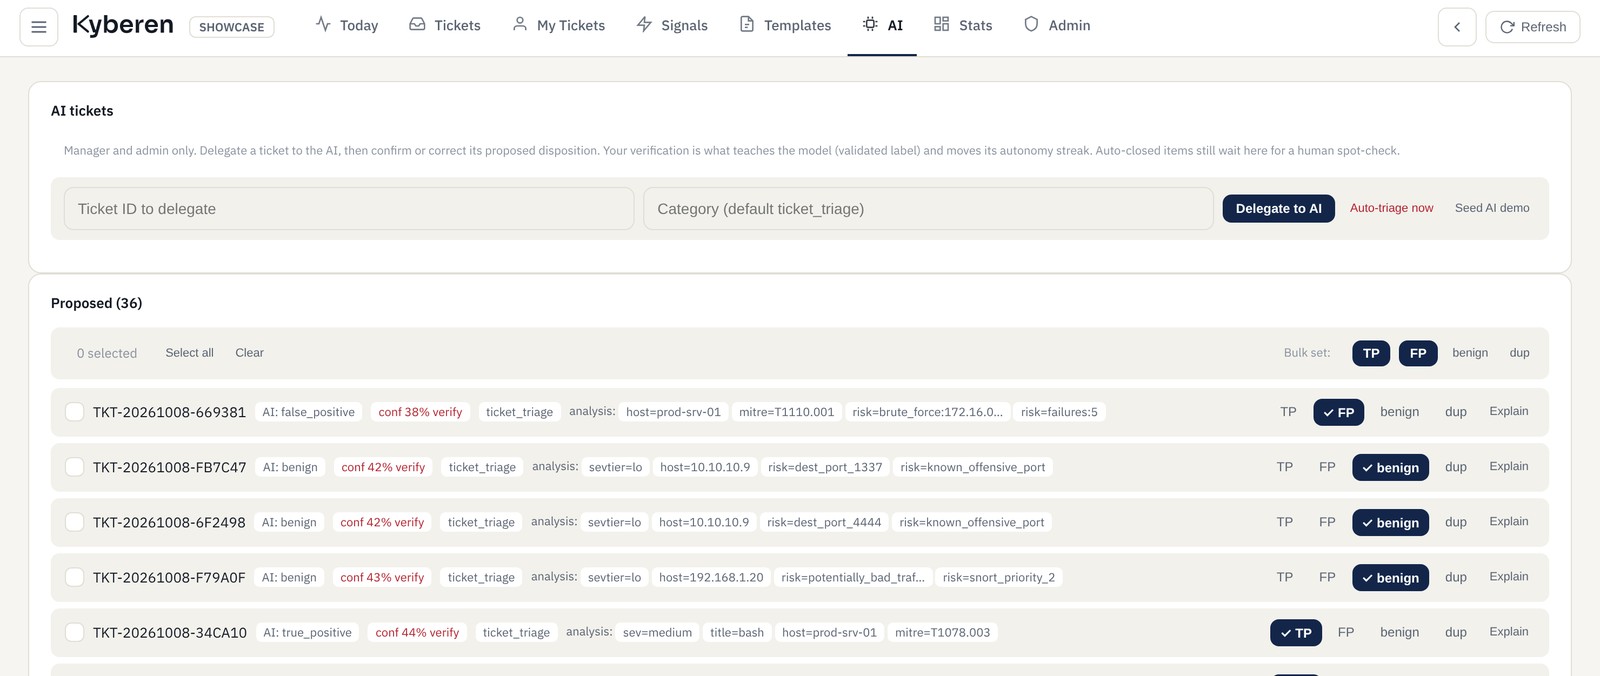This screenshot has width=1600, height=676.
Task: Open the Templates tab
Action: point(785,25)
